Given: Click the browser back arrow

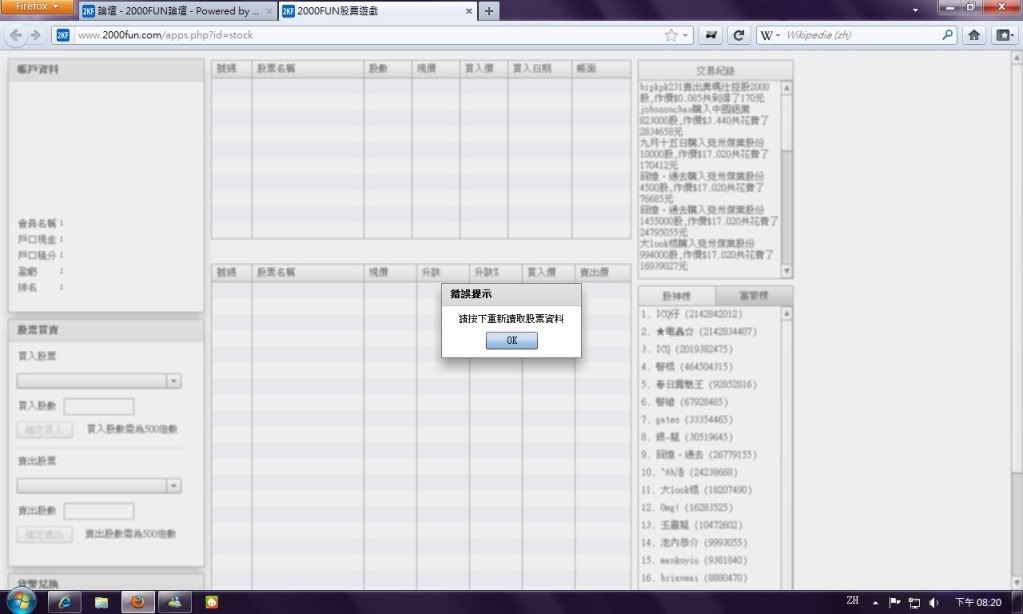Looking at the screenshot, I should (x=15, y=35).
